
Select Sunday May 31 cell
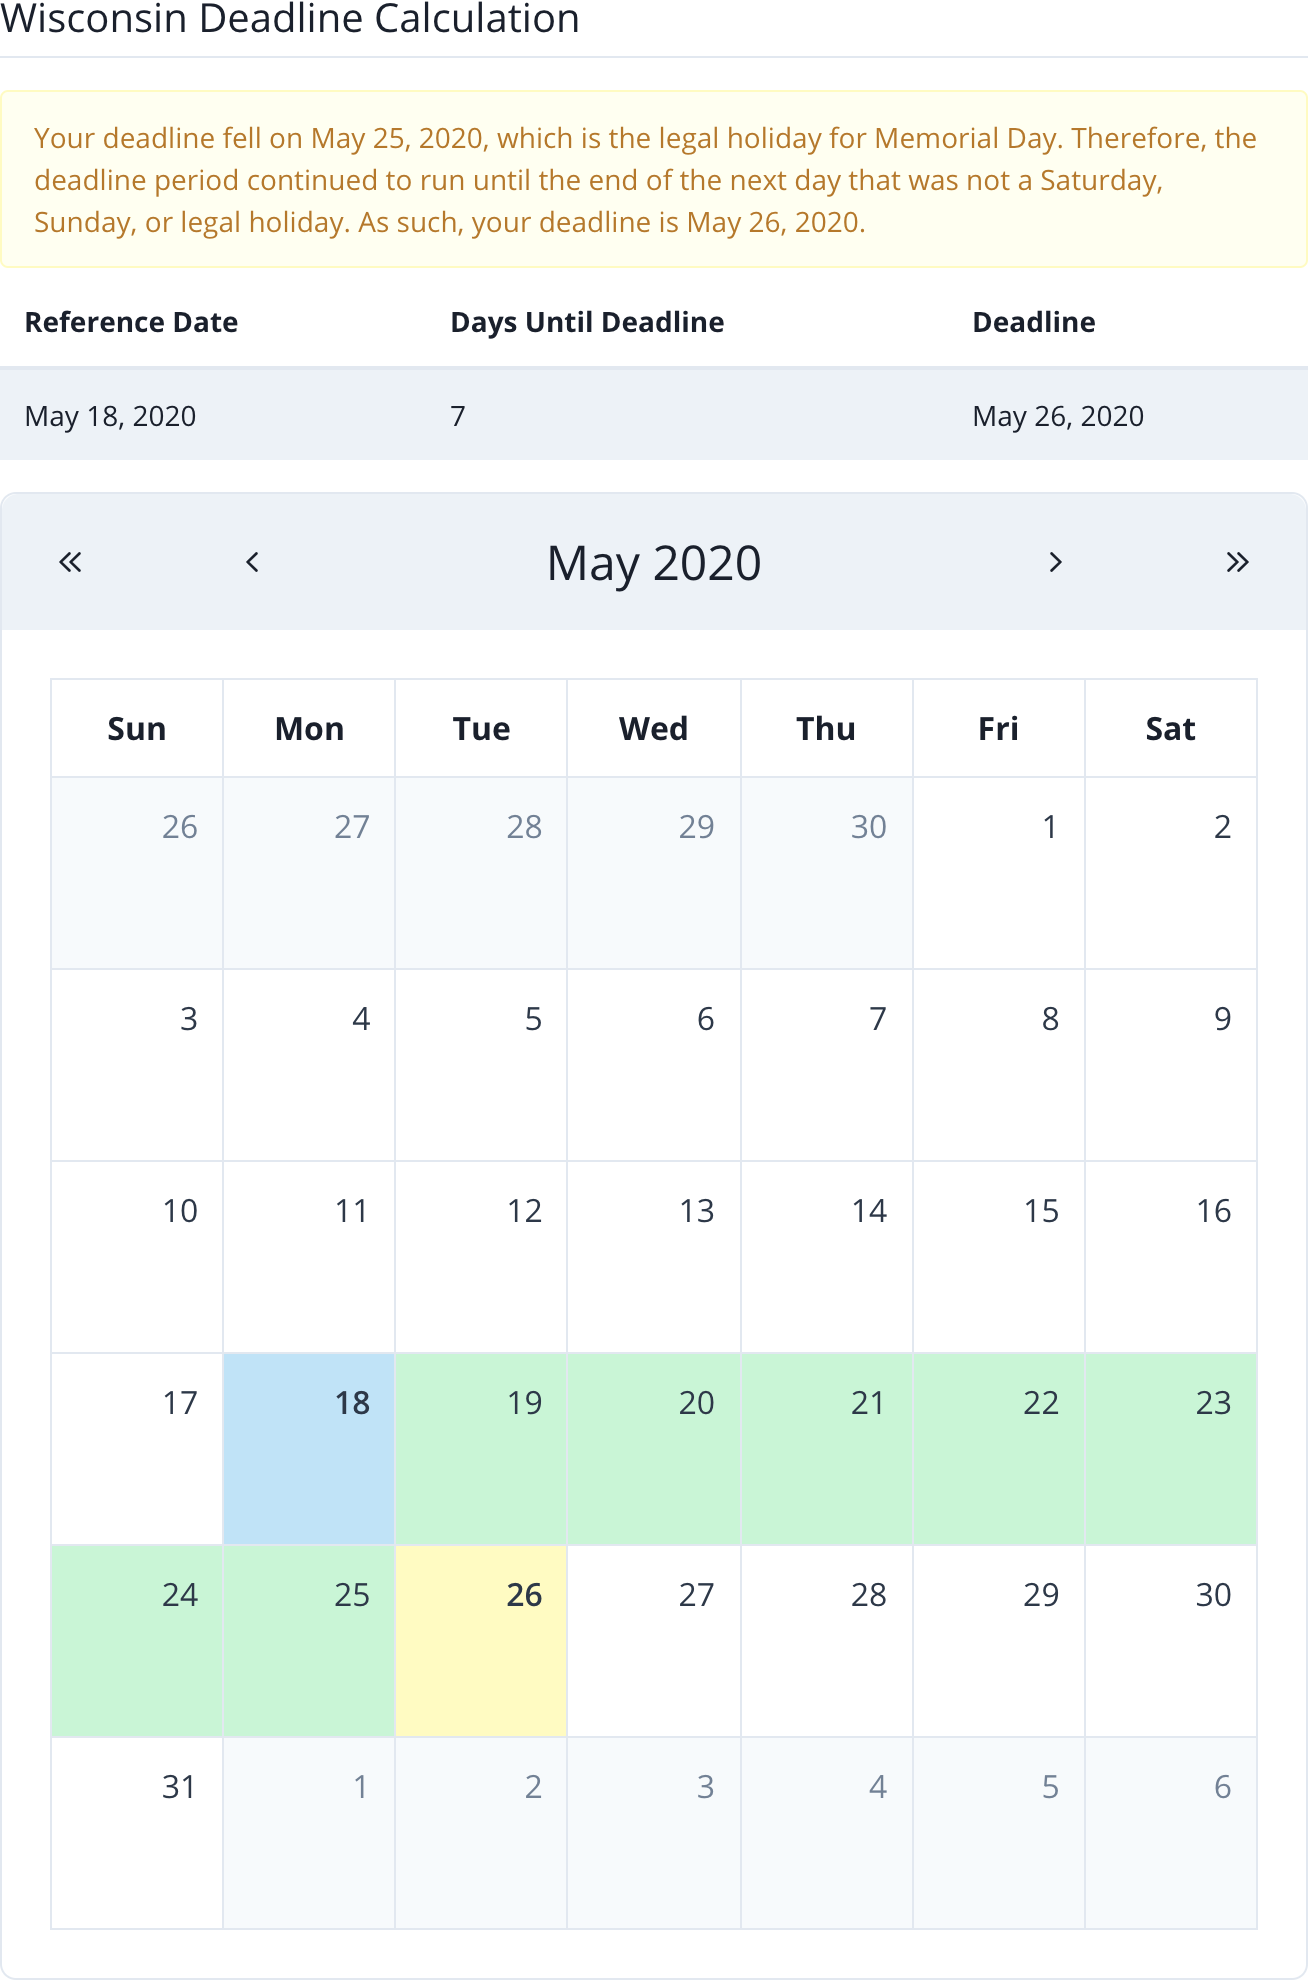(x=137, y=1832)
